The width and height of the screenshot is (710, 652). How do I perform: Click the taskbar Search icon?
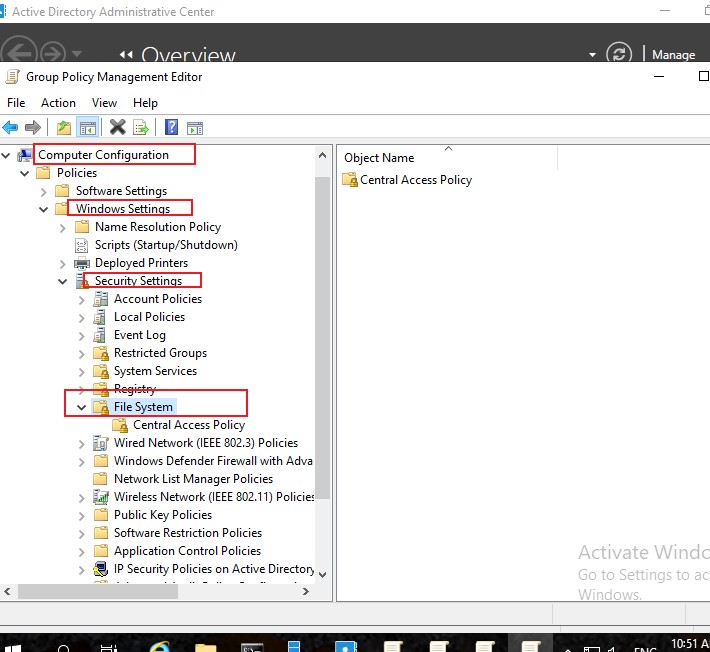[x=64, y=648]
